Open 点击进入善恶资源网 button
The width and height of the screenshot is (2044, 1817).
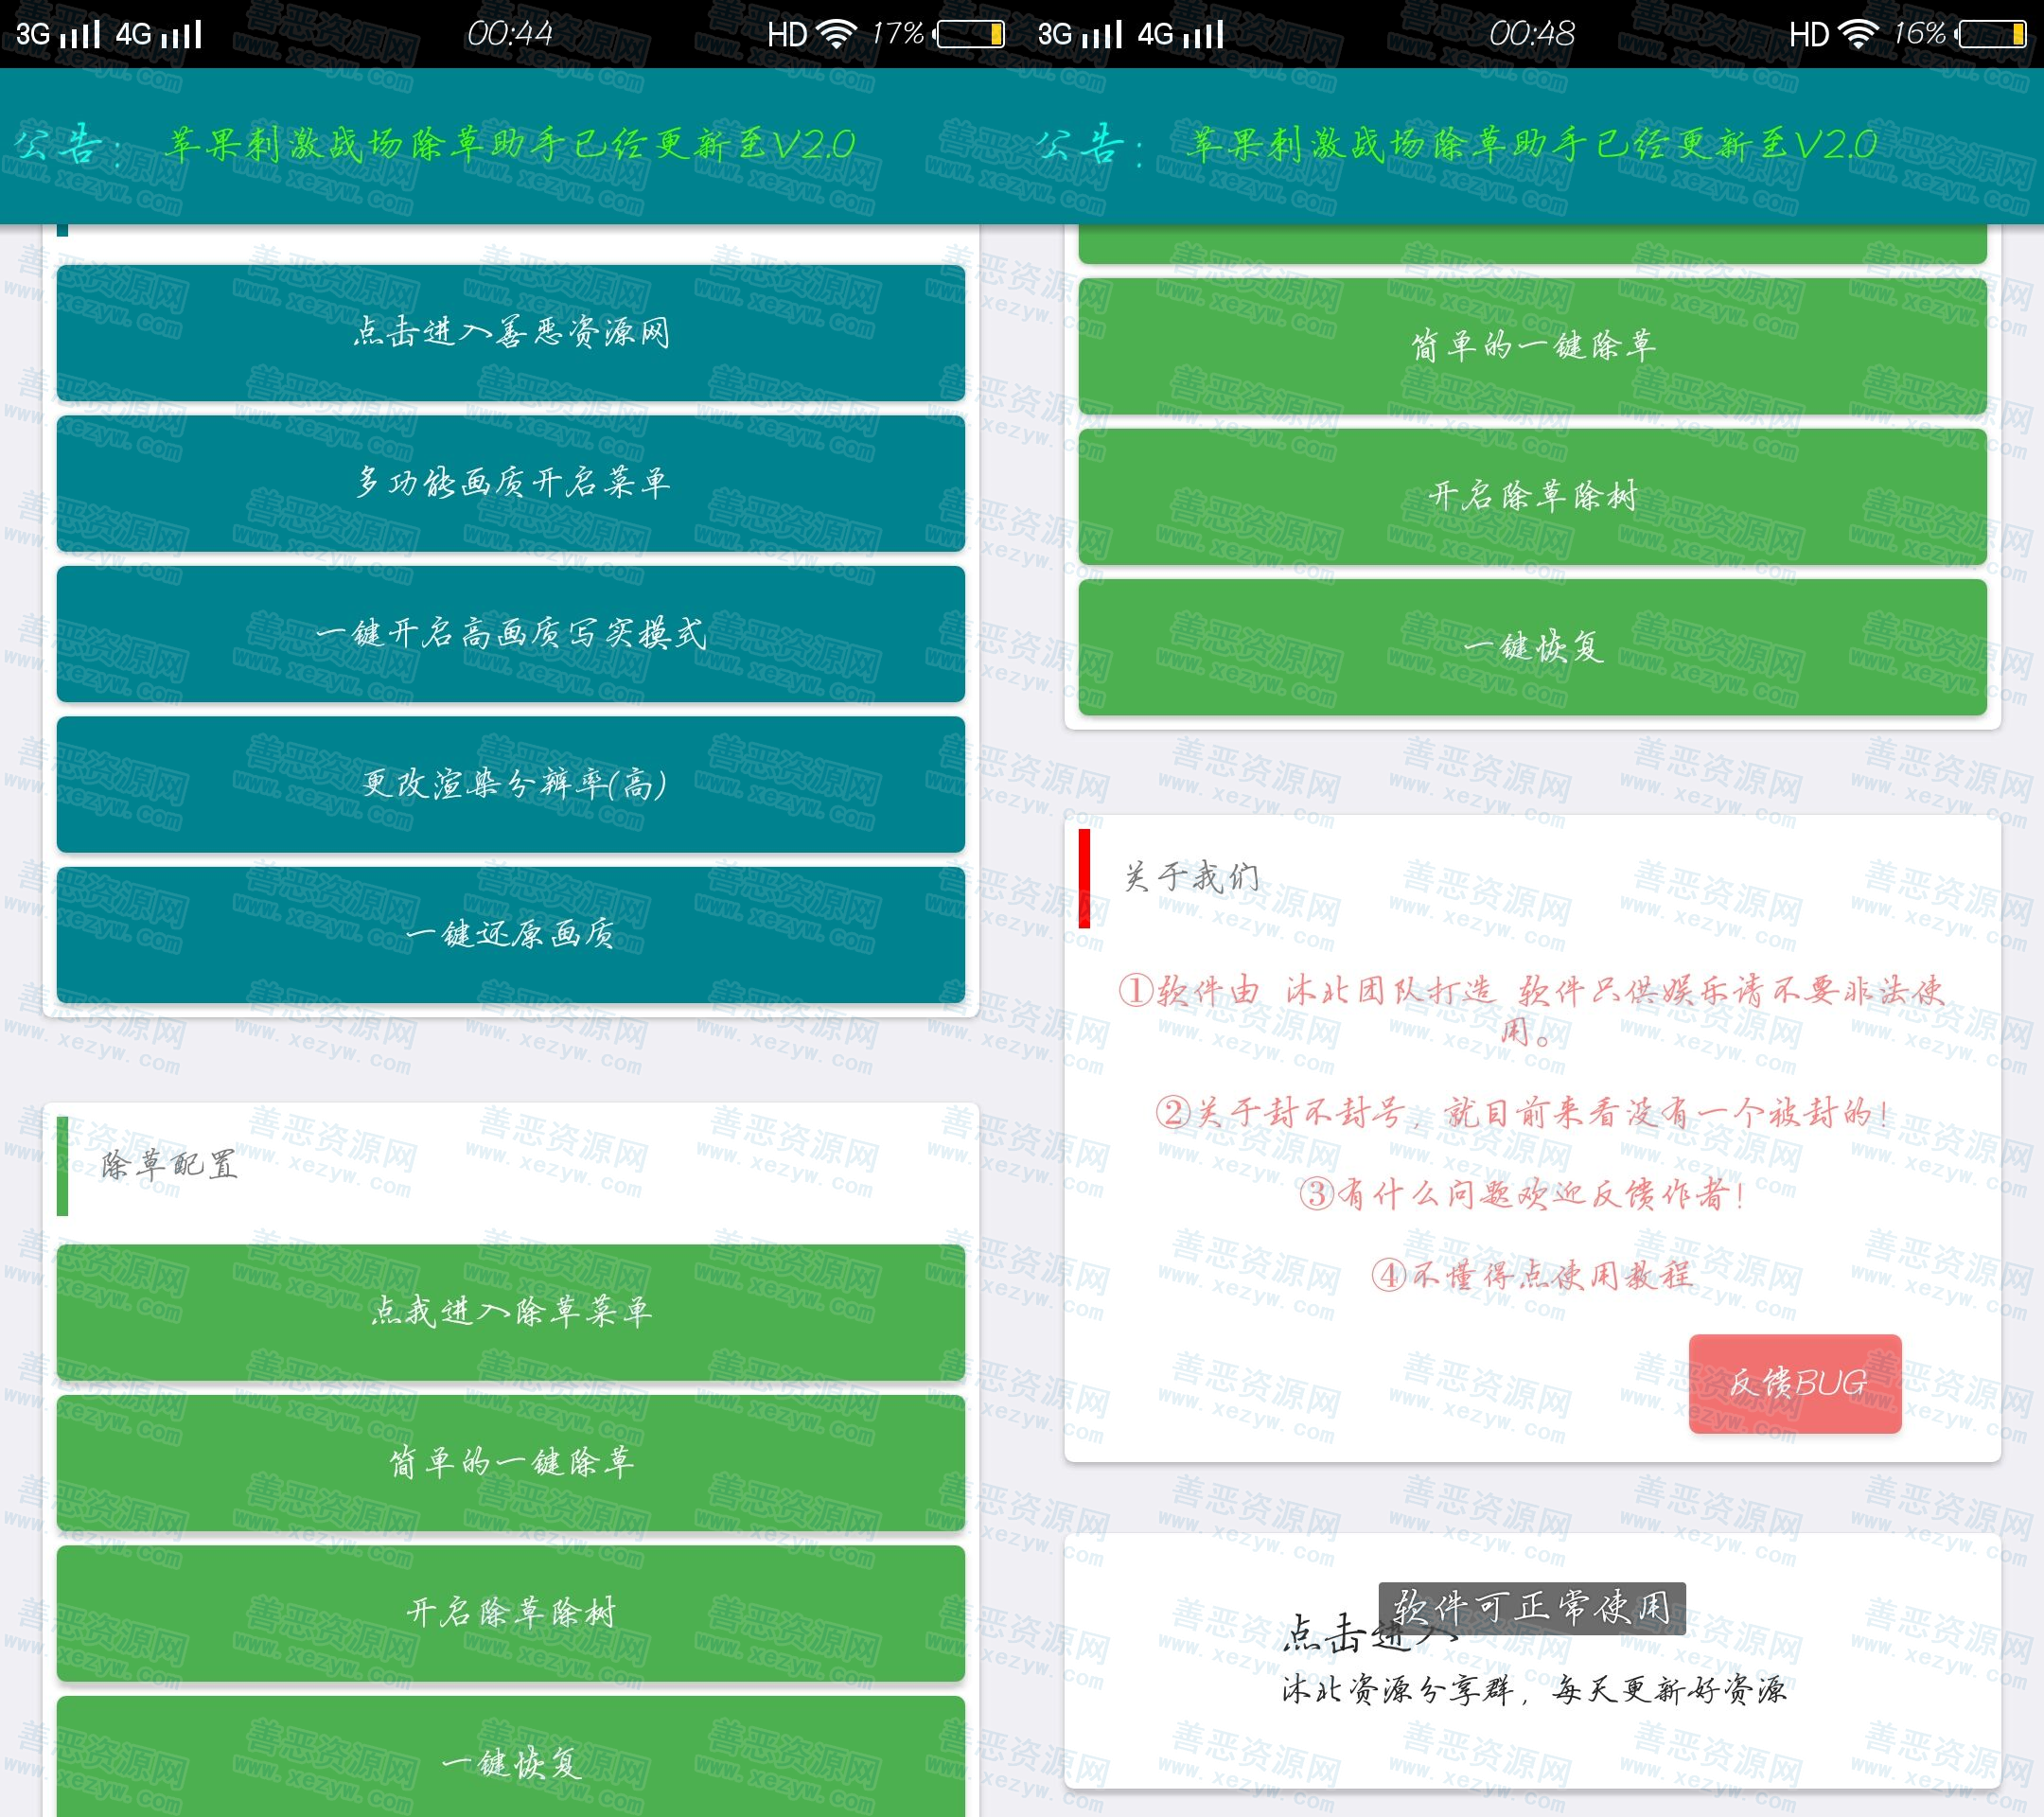point(511,333)
